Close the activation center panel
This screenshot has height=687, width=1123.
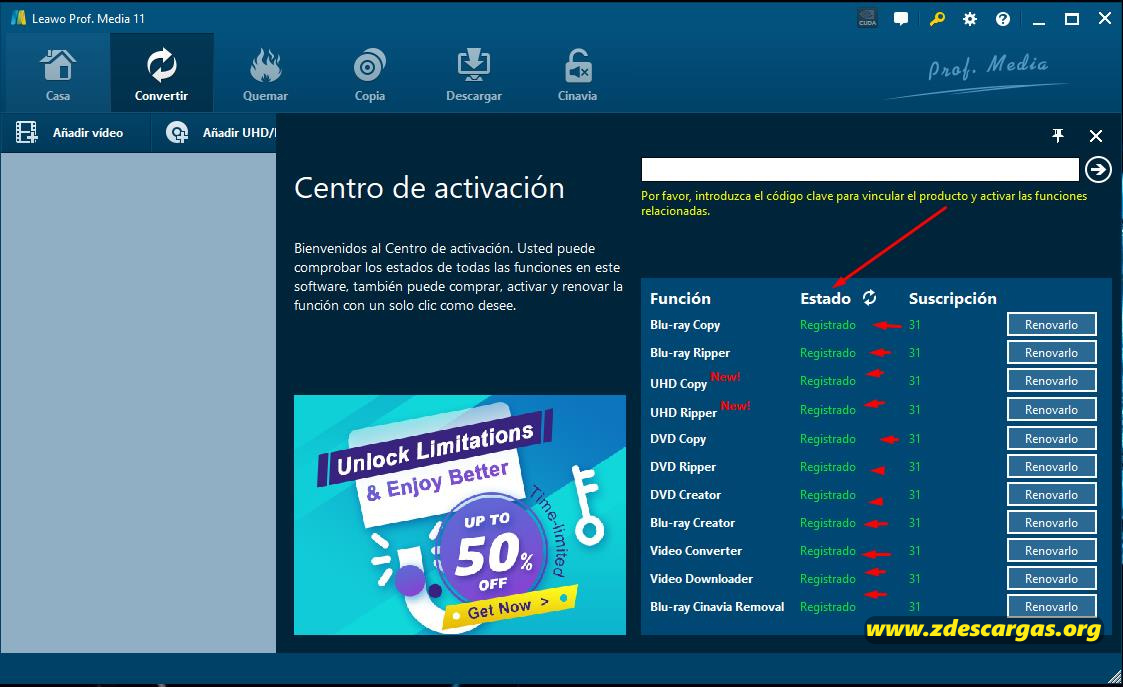(1096, 135)
